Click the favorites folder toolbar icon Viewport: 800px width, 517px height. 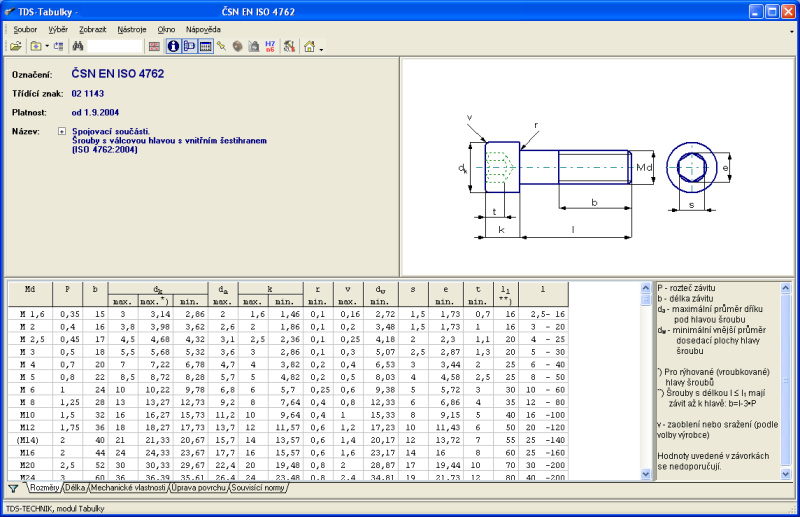36,46
